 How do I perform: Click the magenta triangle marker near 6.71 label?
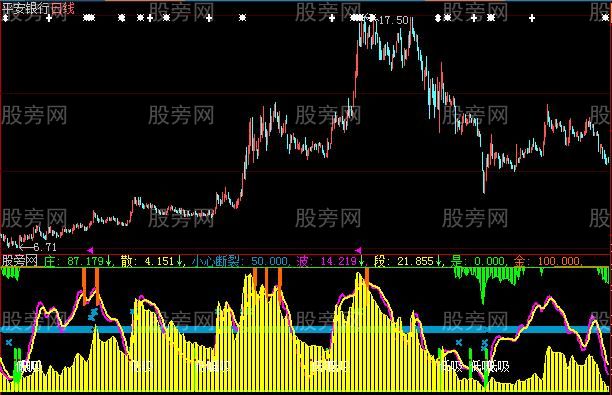coord(90,250)
